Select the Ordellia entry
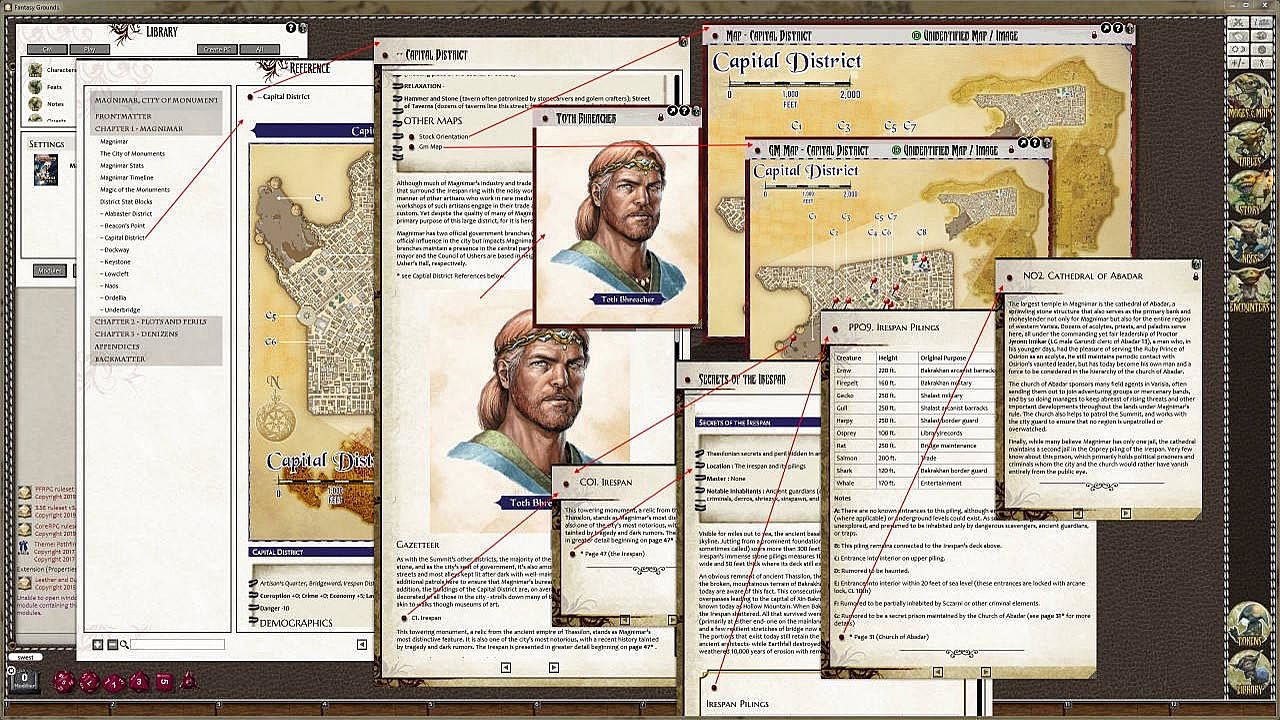This screenshot has width=1280, height=720. coord(114,298)
